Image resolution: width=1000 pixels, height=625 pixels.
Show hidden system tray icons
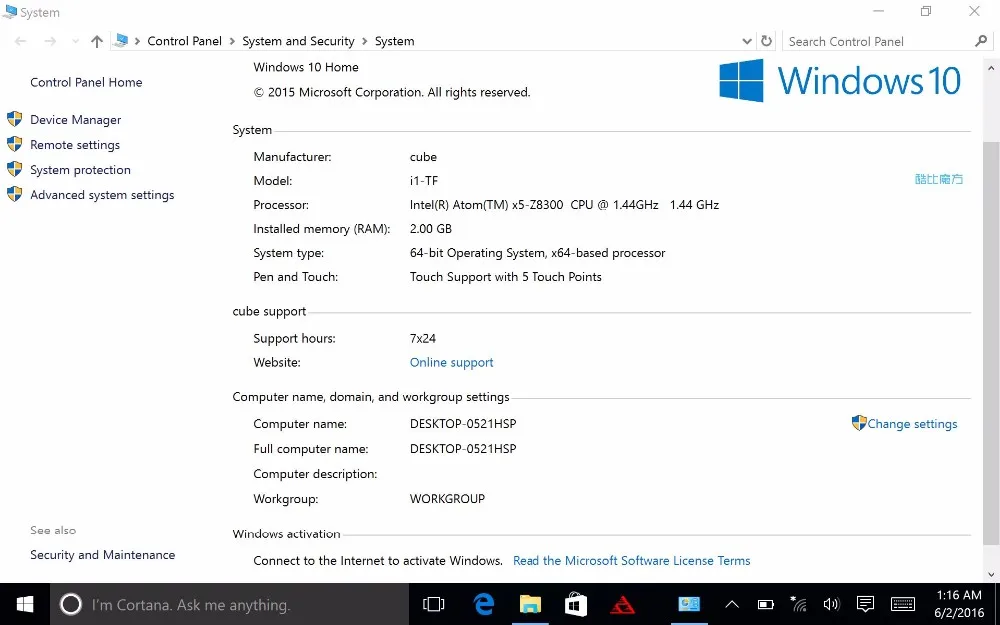coord(732,604)
